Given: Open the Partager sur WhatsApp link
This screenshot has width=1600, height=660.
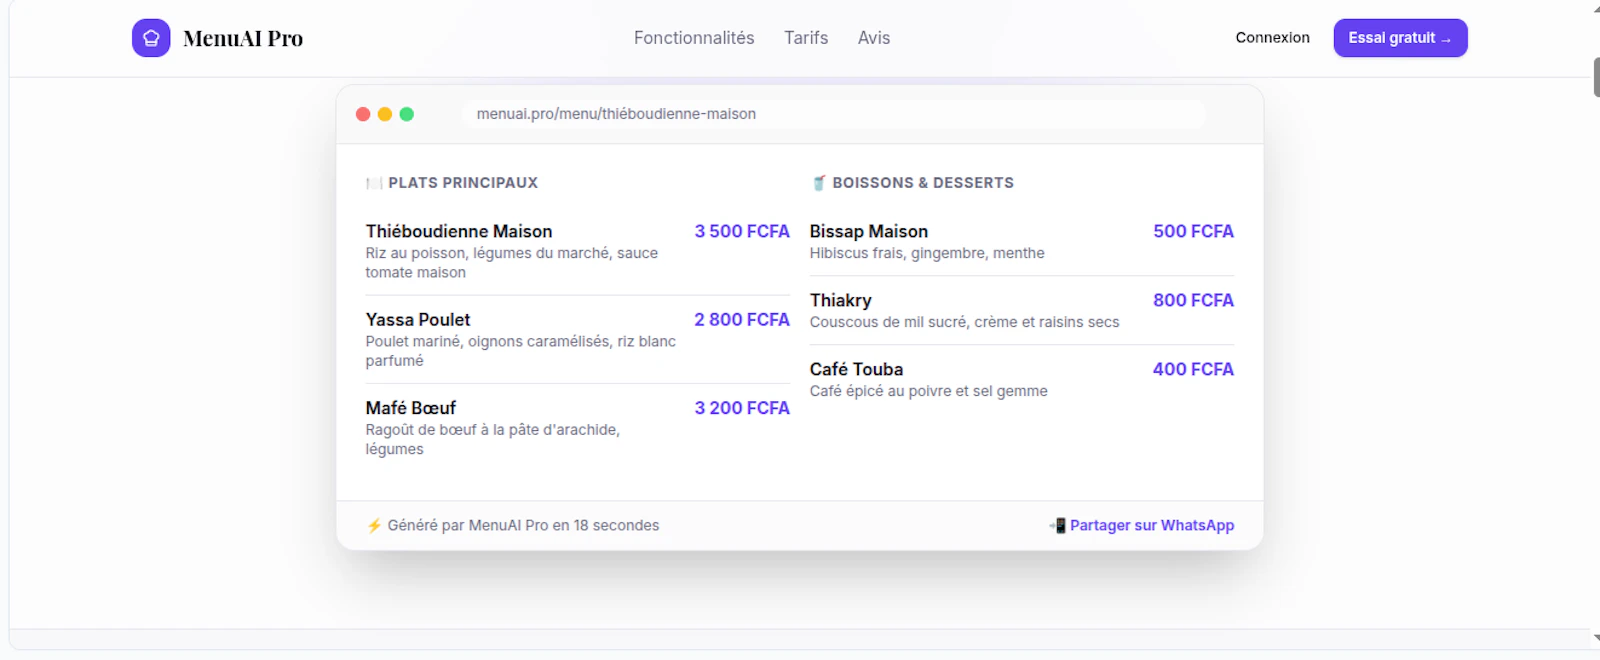Looking at the screenshot, I should tap(1152, 526).
